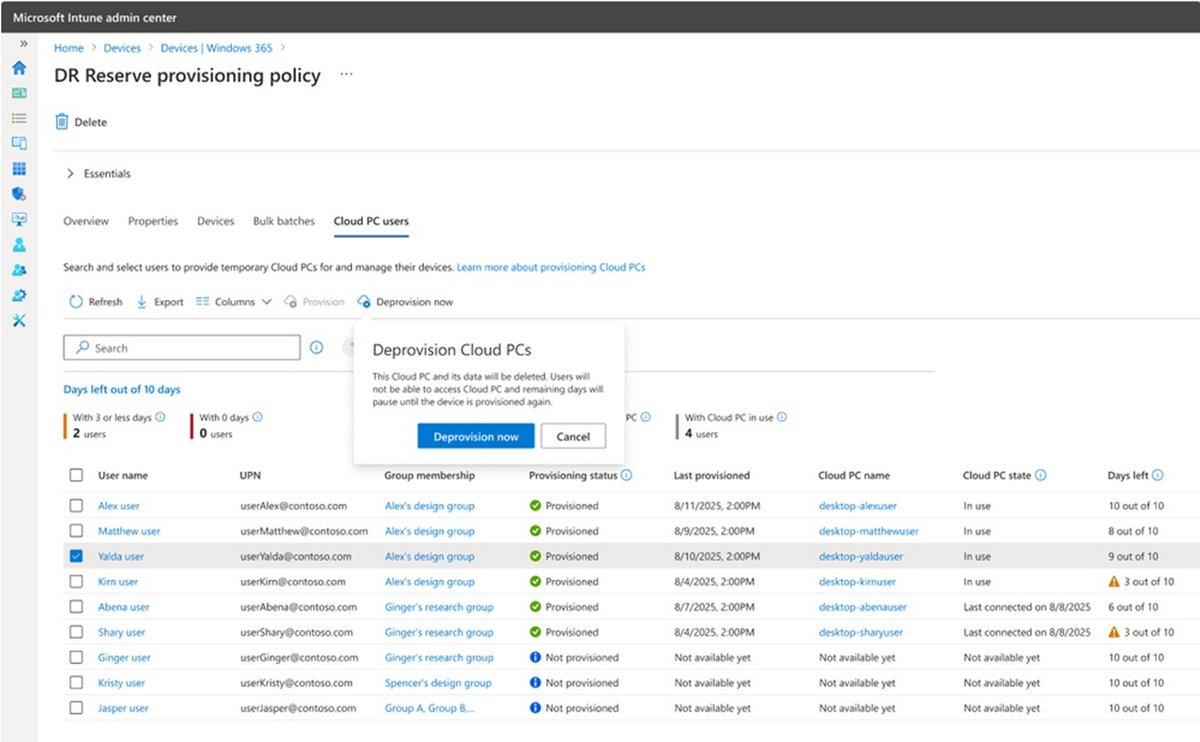Image resolution: width=1200 pixels, height=742 pixels.
Task: Switch to the Bulk batches tab
Action: (x=283, y=221)
